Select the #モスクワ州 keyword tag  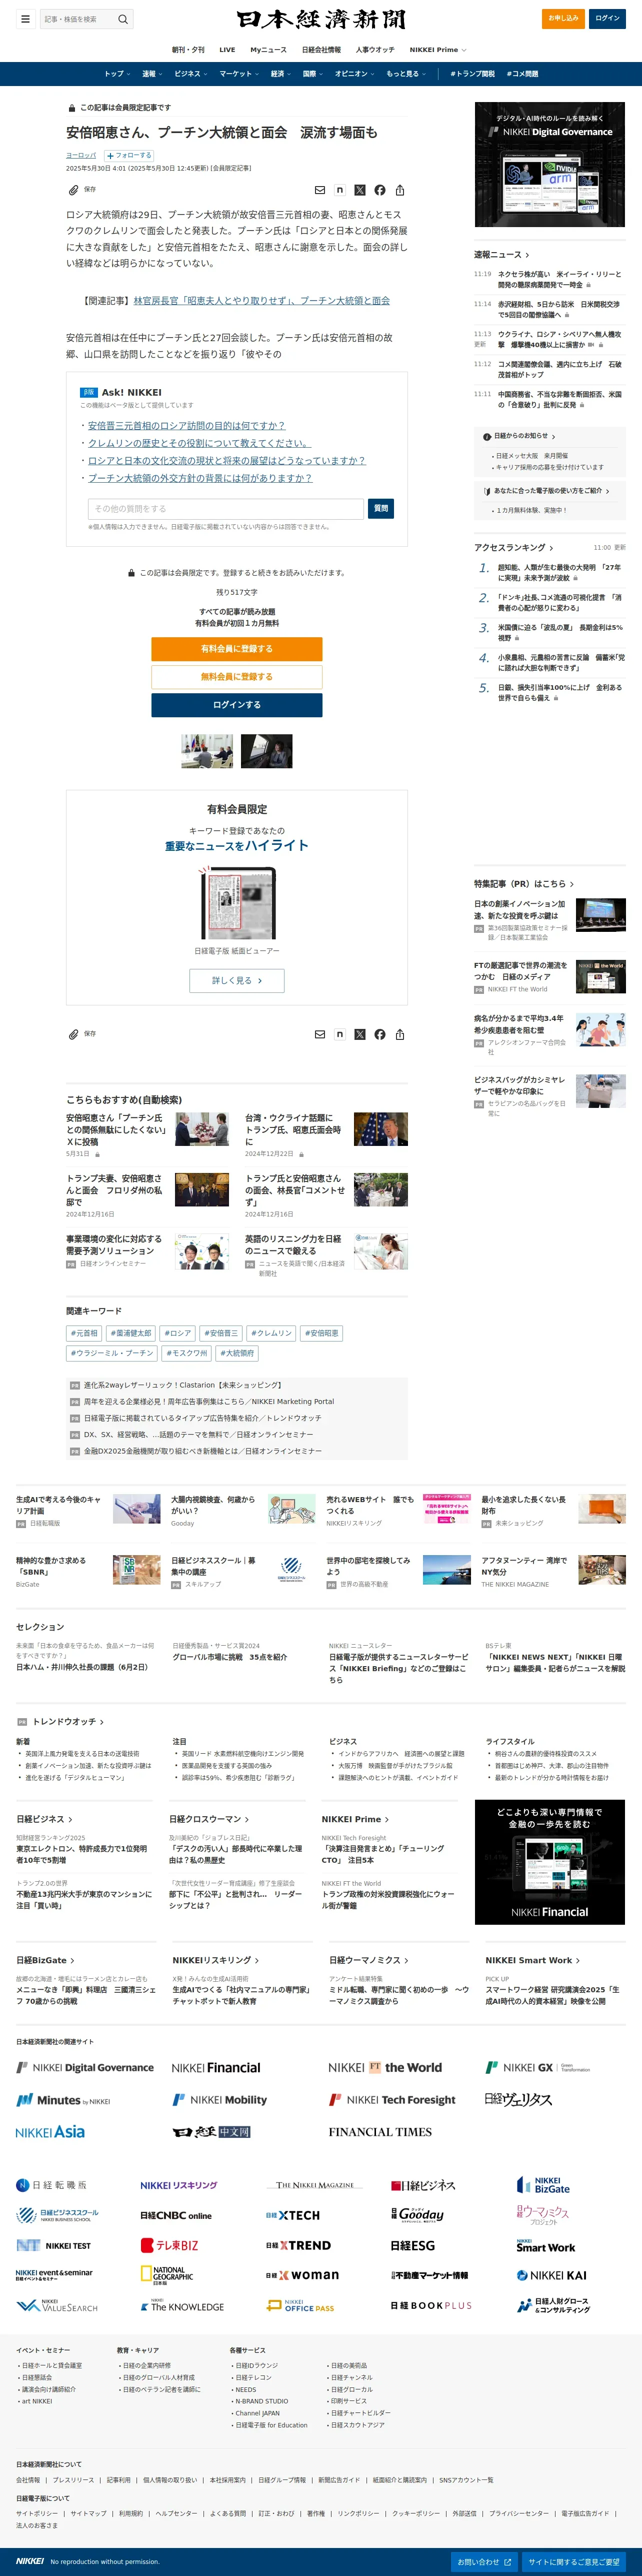(187, 1353)
